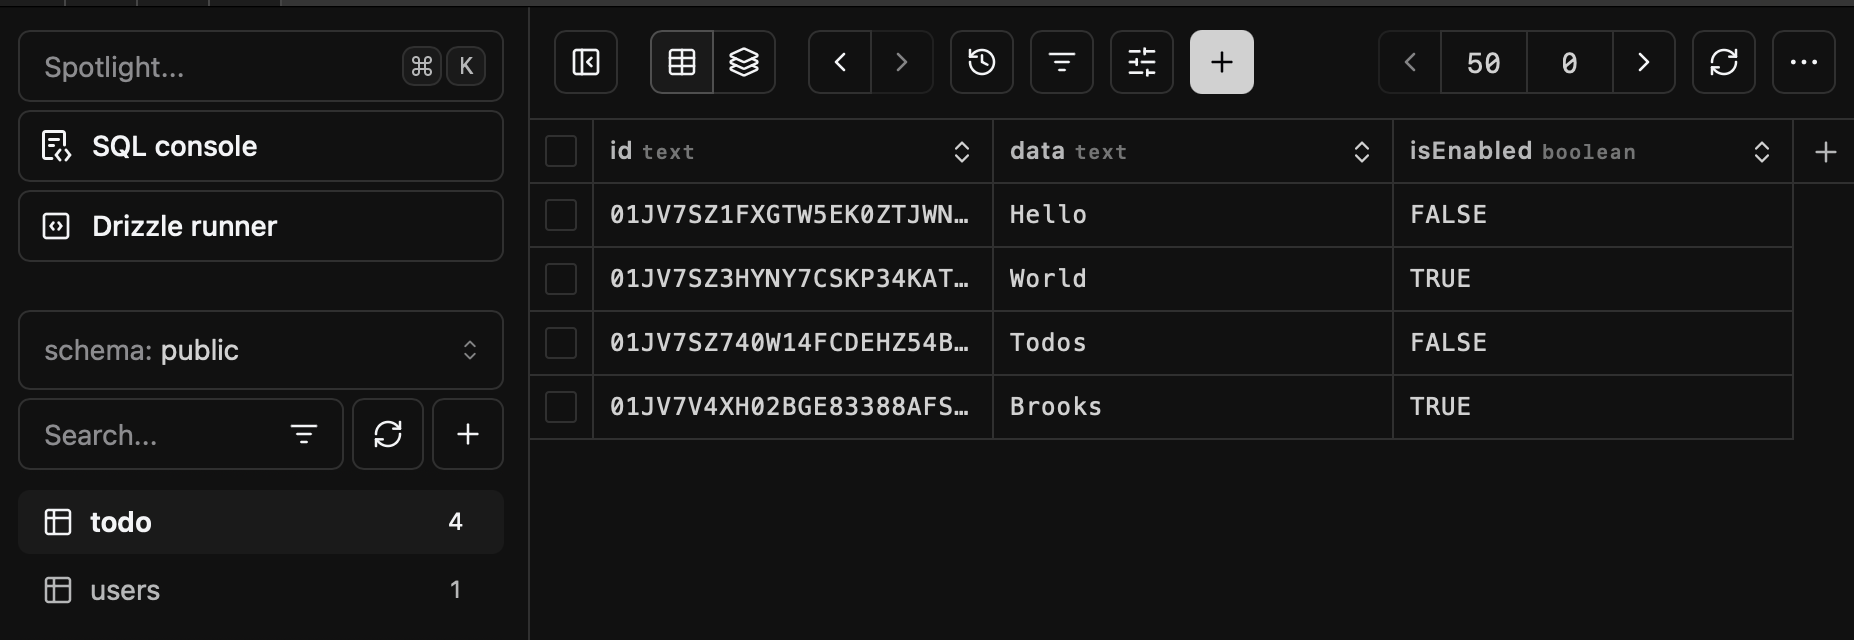Add a new record with plus button

click(1222, 62)
